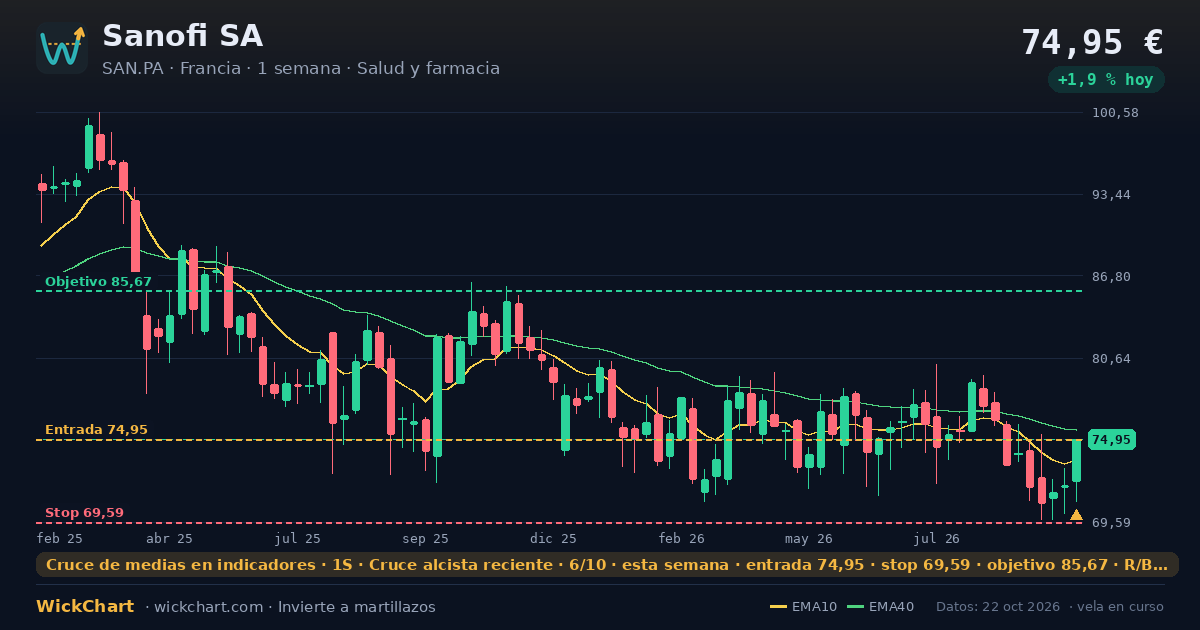This screenshot has width=1200, height=630.
Task: Click the 80,64 price axis label
Action: pyautogui.click(x=1112, y=359)
